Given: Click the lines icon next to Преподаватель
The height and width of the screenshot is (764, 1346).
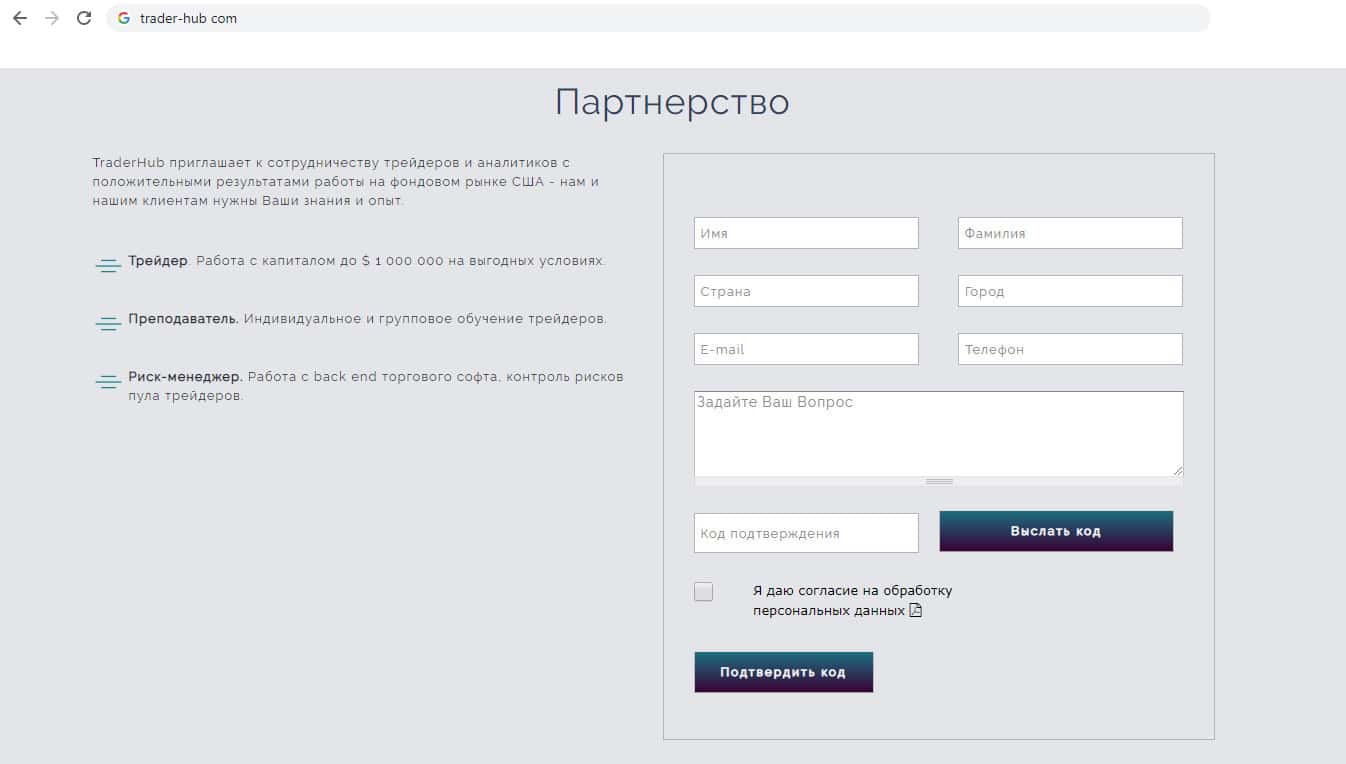Looking at the screenshot, I should click(108, 323).
